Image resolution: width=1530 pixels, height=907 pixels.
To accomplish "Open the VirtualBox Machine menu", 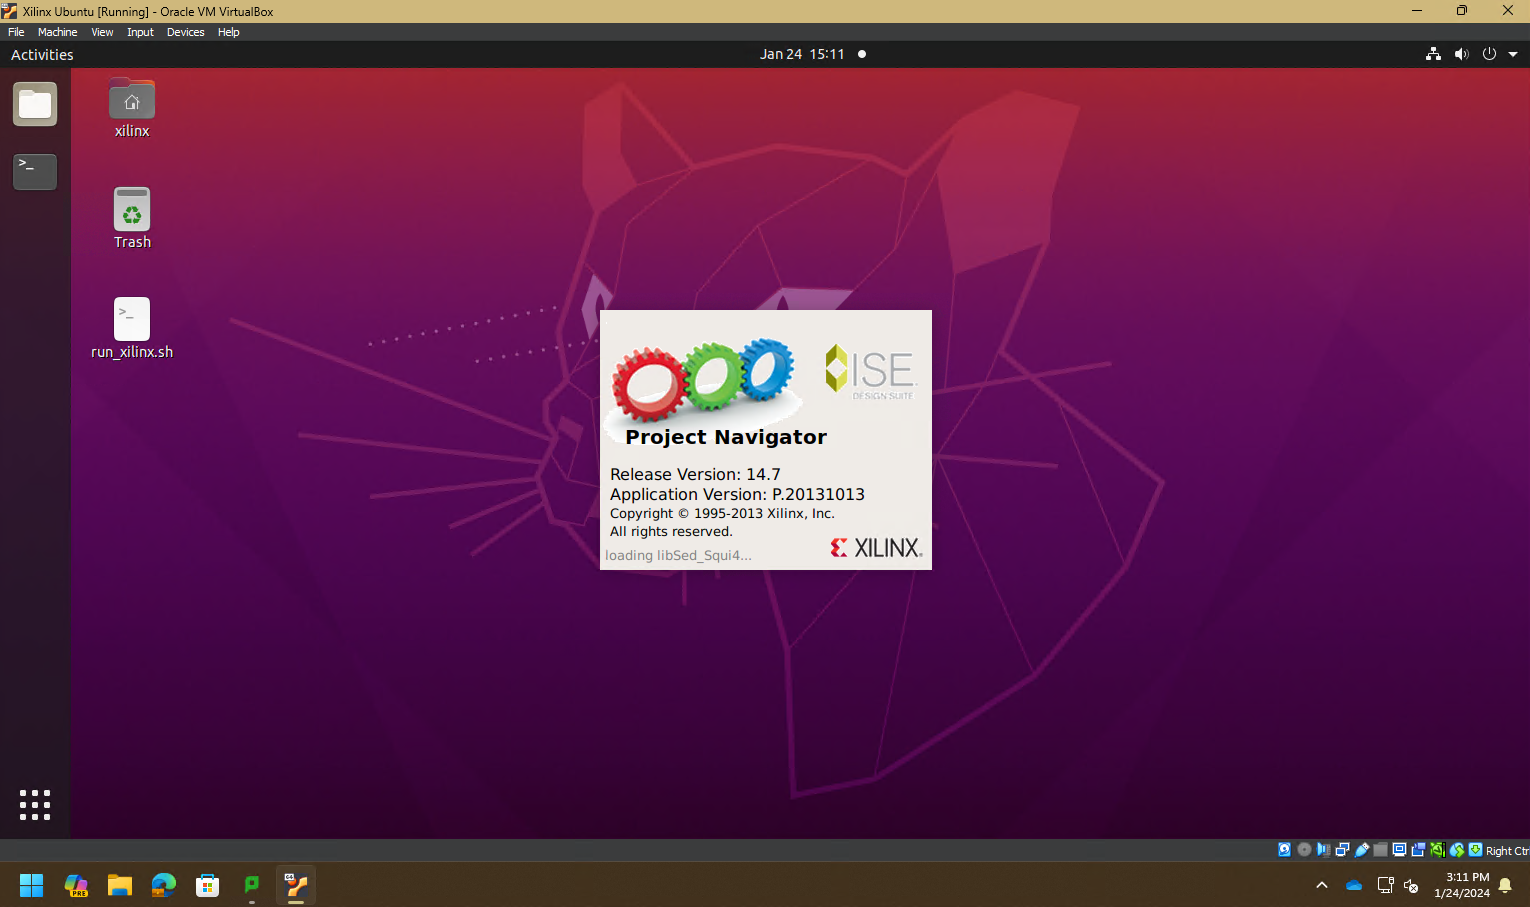I will coord(57,32).
